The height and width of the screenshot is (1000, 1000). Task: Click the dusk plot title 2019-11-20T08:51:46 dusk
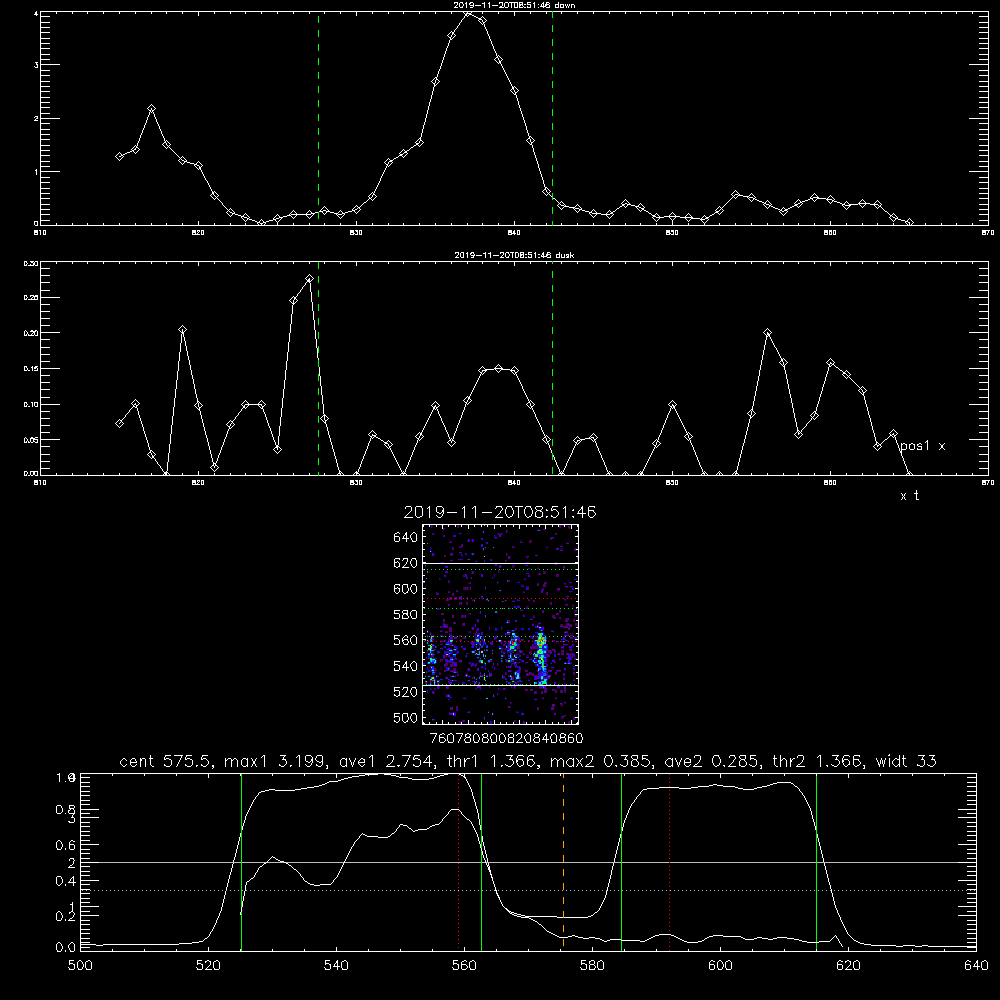coord(514,254)
